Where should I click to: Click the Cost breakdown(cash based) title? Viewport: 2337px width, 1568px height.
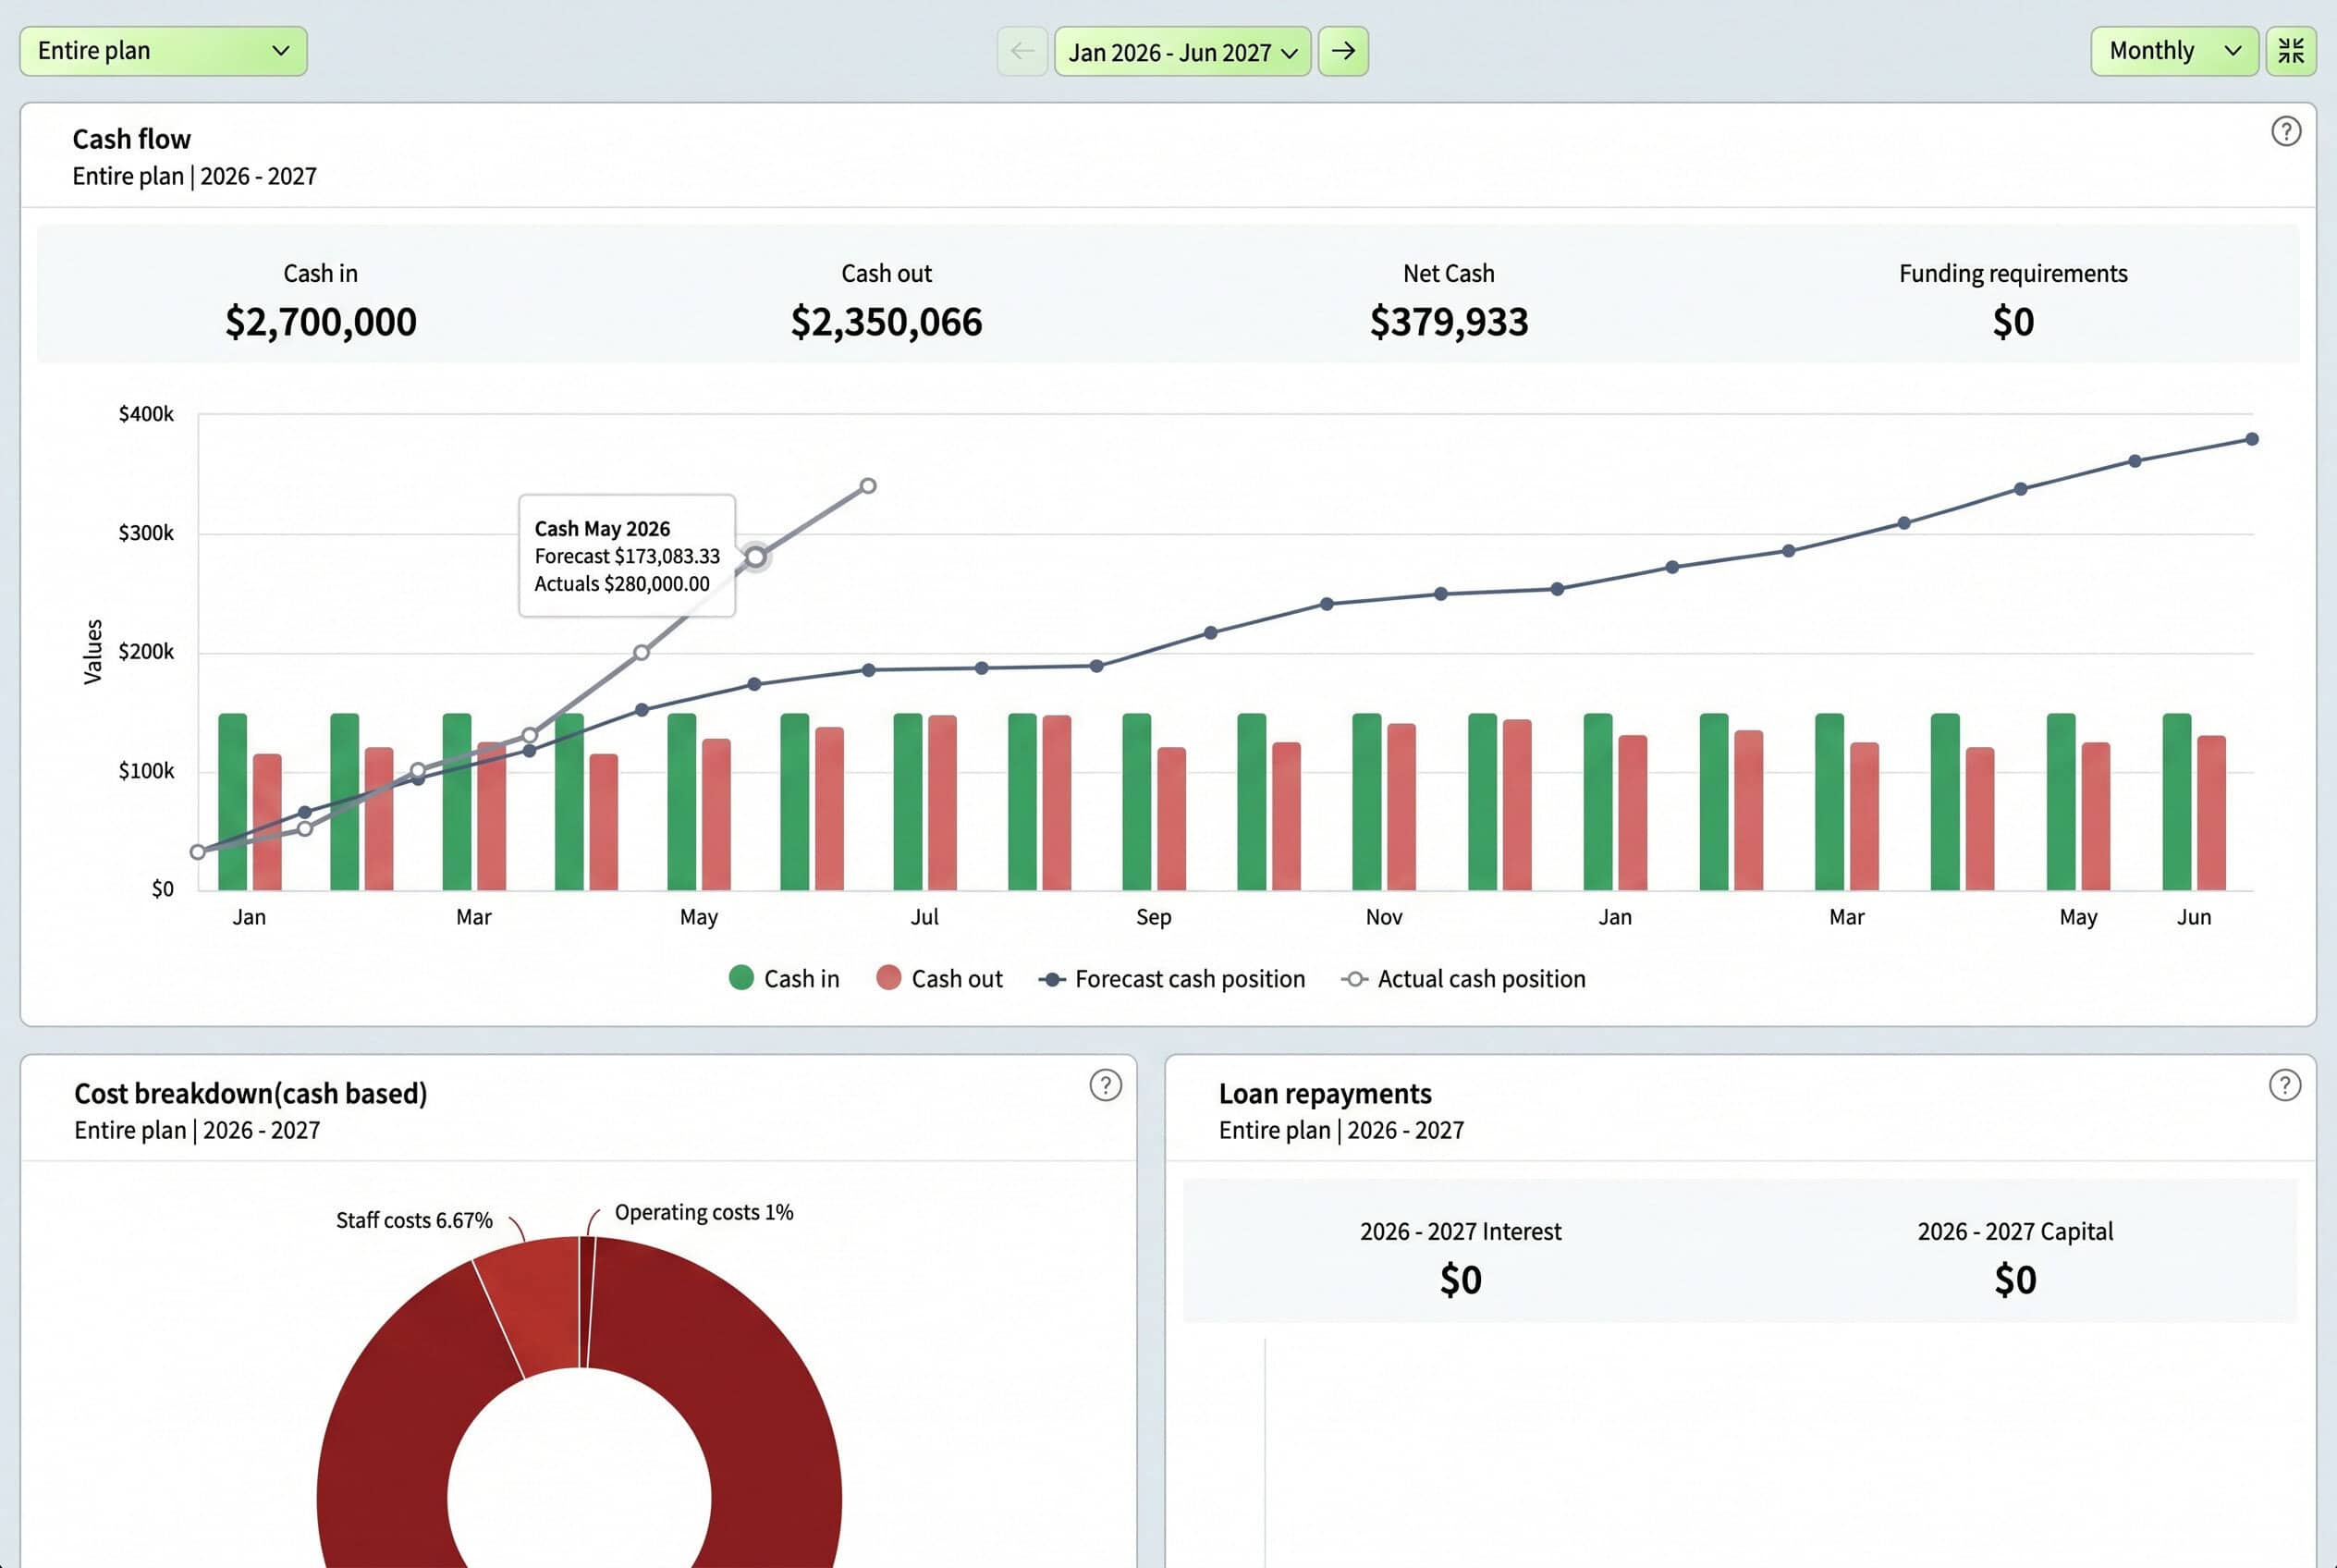point(251,1093)
